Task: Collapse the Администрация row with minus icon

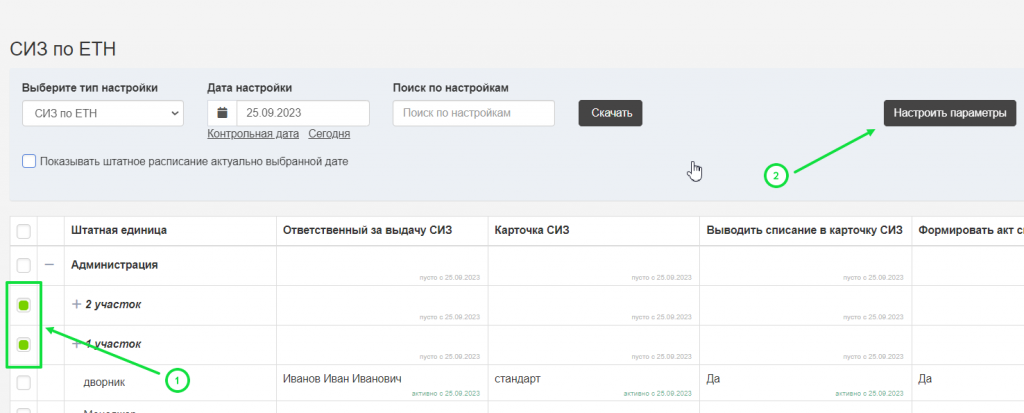Action: pos(50,265)
